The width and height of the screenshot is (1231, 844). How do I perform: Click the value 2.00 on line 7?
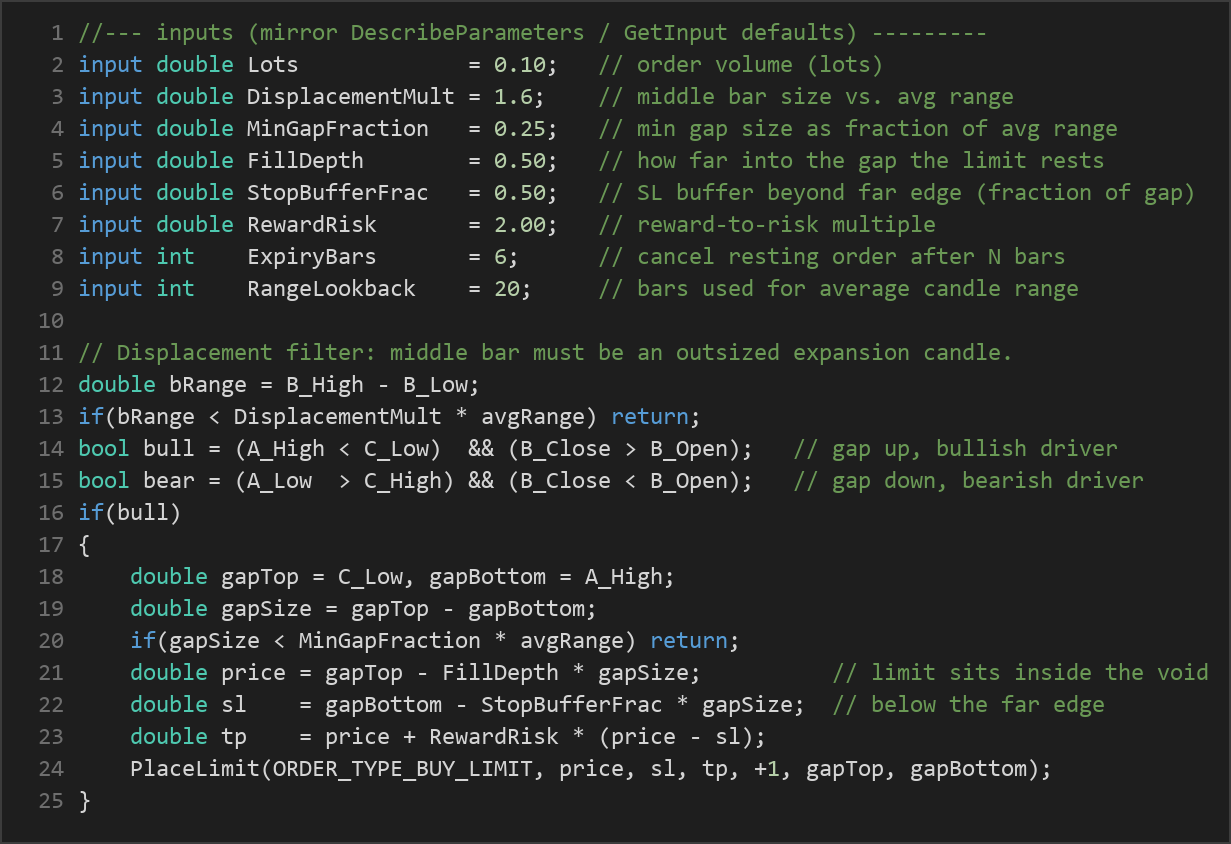[520, 225]
